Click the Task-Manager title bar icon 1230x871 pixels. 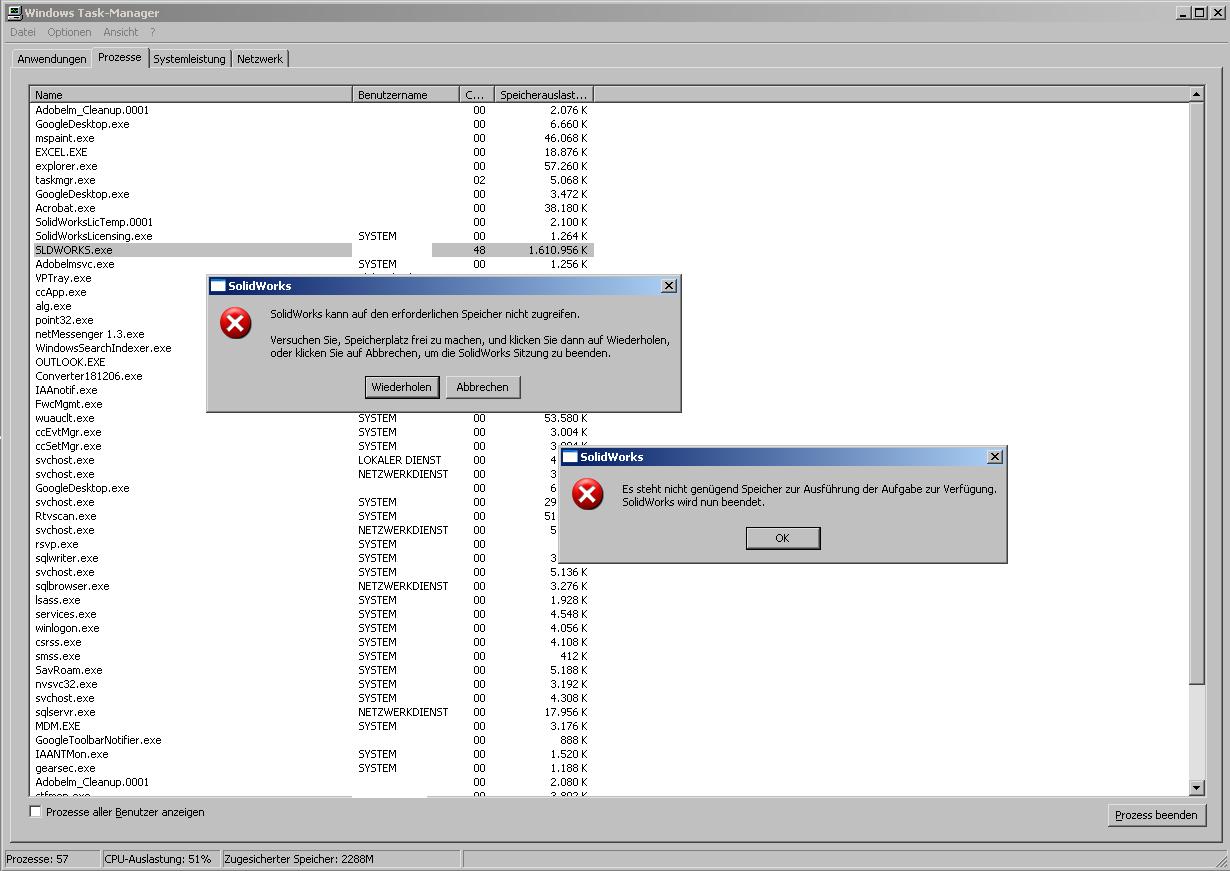tap(14, 13)
